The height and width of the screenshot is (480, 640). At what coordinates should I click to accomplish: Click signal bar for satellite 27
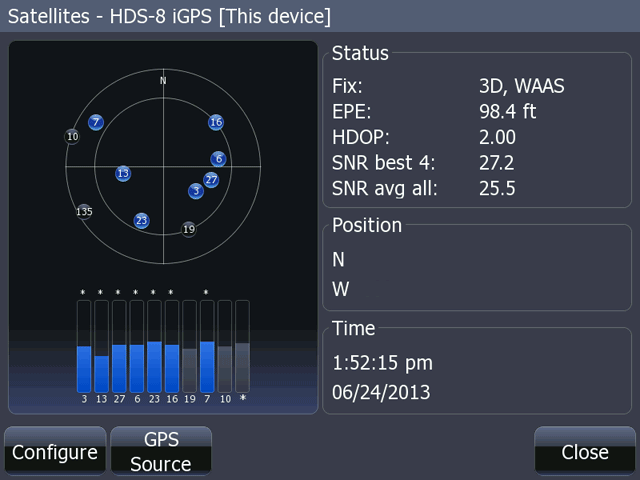coord(119,347)
